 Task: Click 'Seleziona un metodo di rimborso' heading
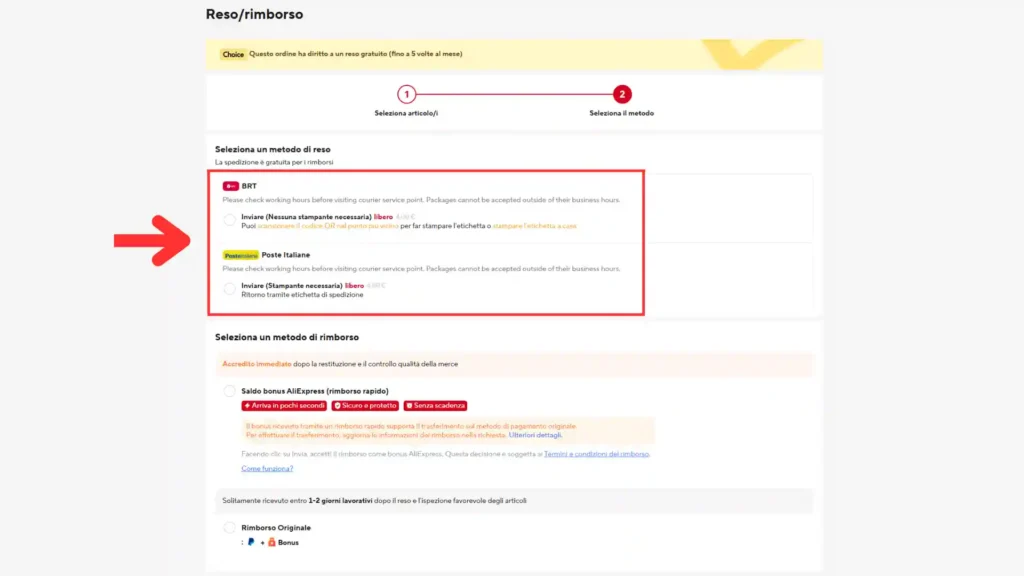tap(287, 337)
